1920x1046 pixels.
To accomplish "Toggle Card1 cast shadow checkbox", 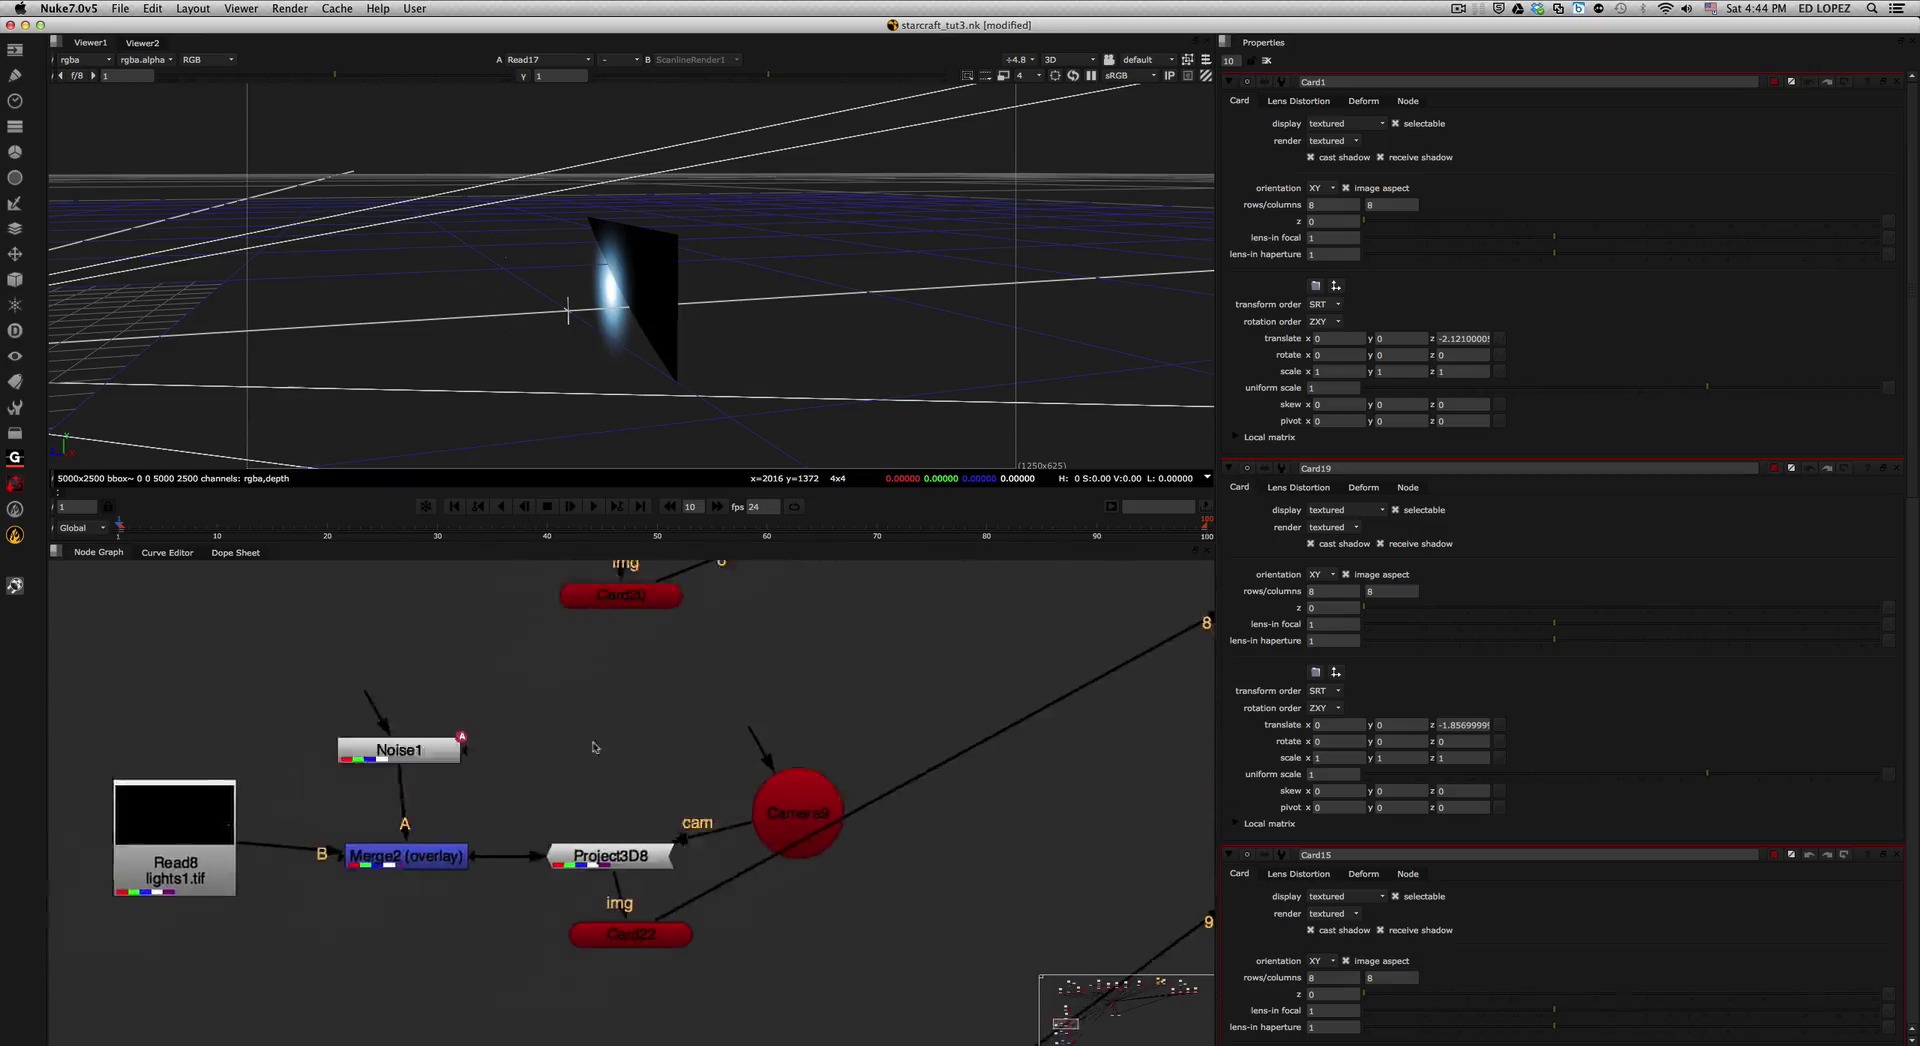I will tap(1310, 157).
